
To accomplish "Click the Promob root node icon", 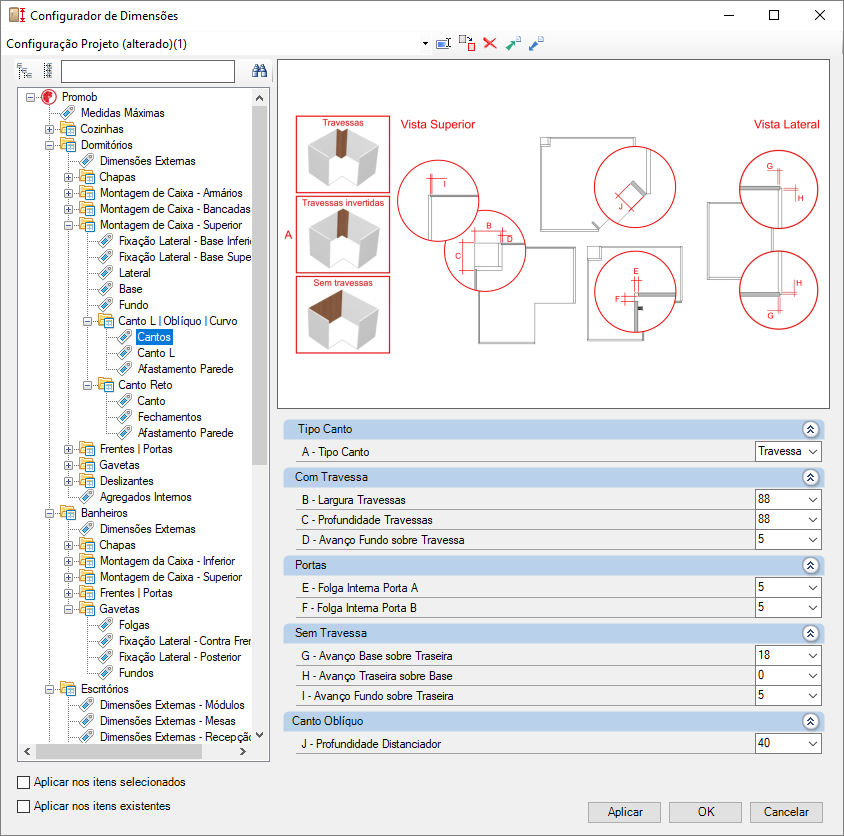I will point(49,97).
